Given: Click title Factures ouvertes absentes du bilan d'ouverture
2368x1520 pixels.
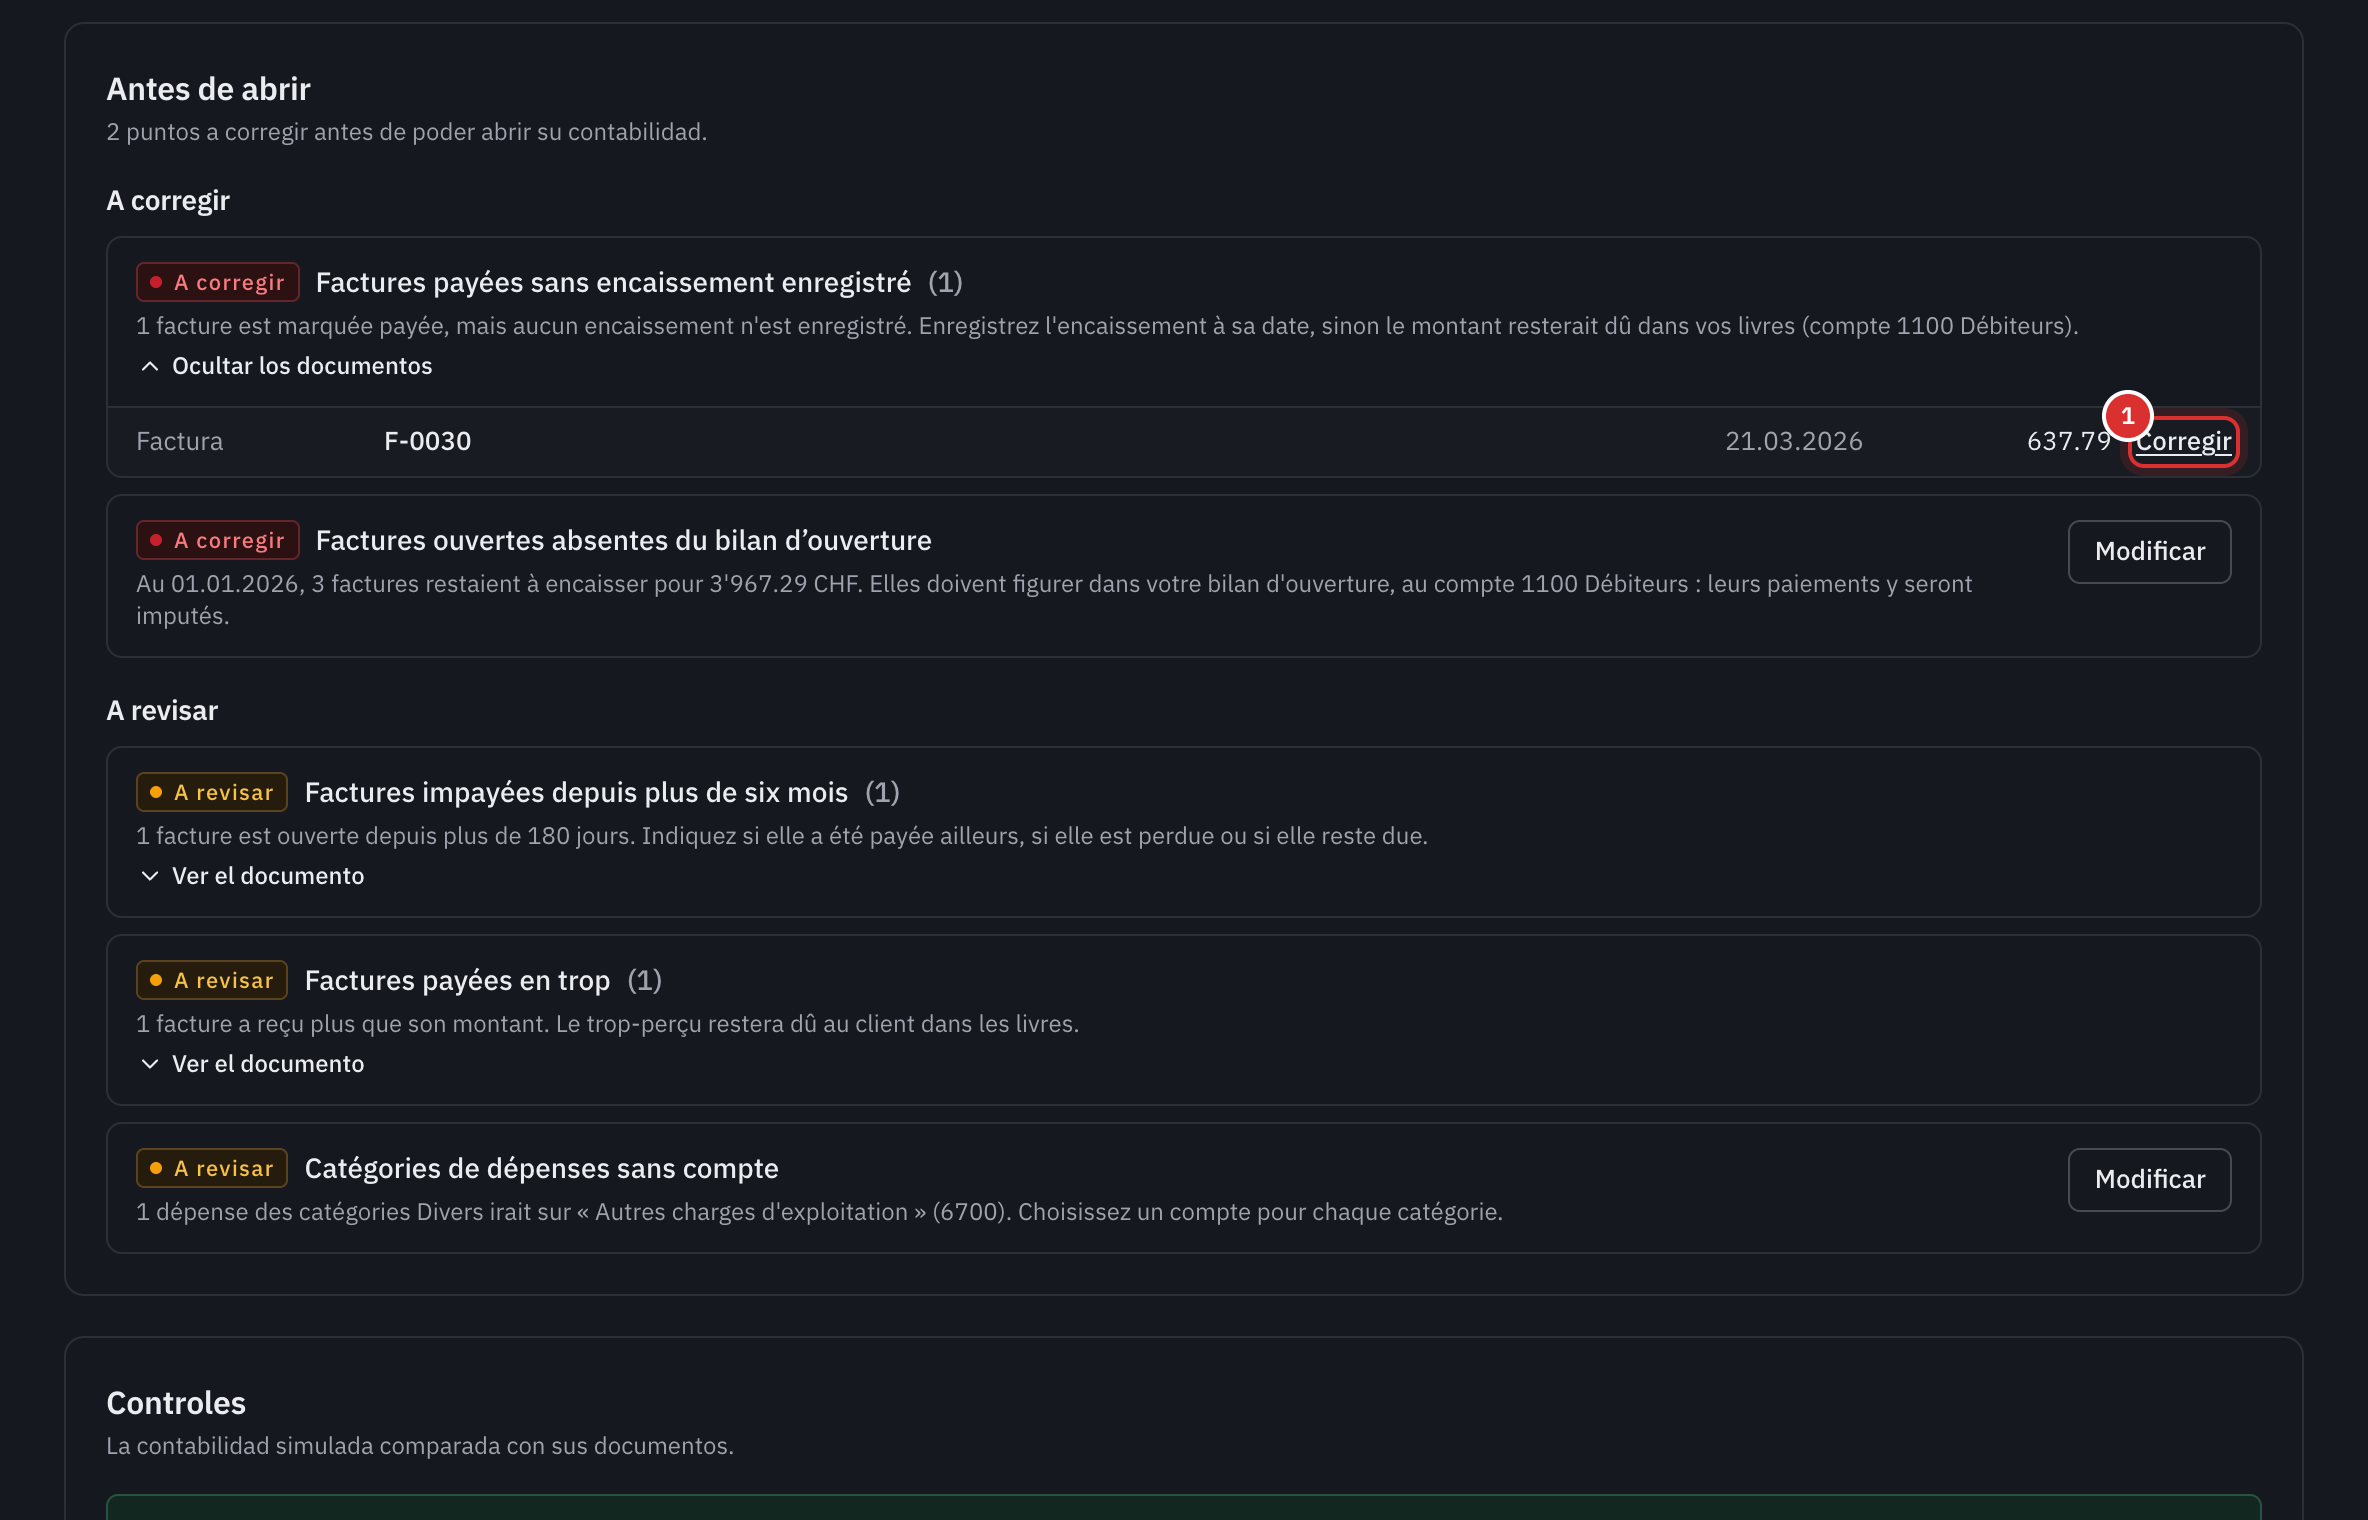Looking at the screenshot, I should click(623, 541).
